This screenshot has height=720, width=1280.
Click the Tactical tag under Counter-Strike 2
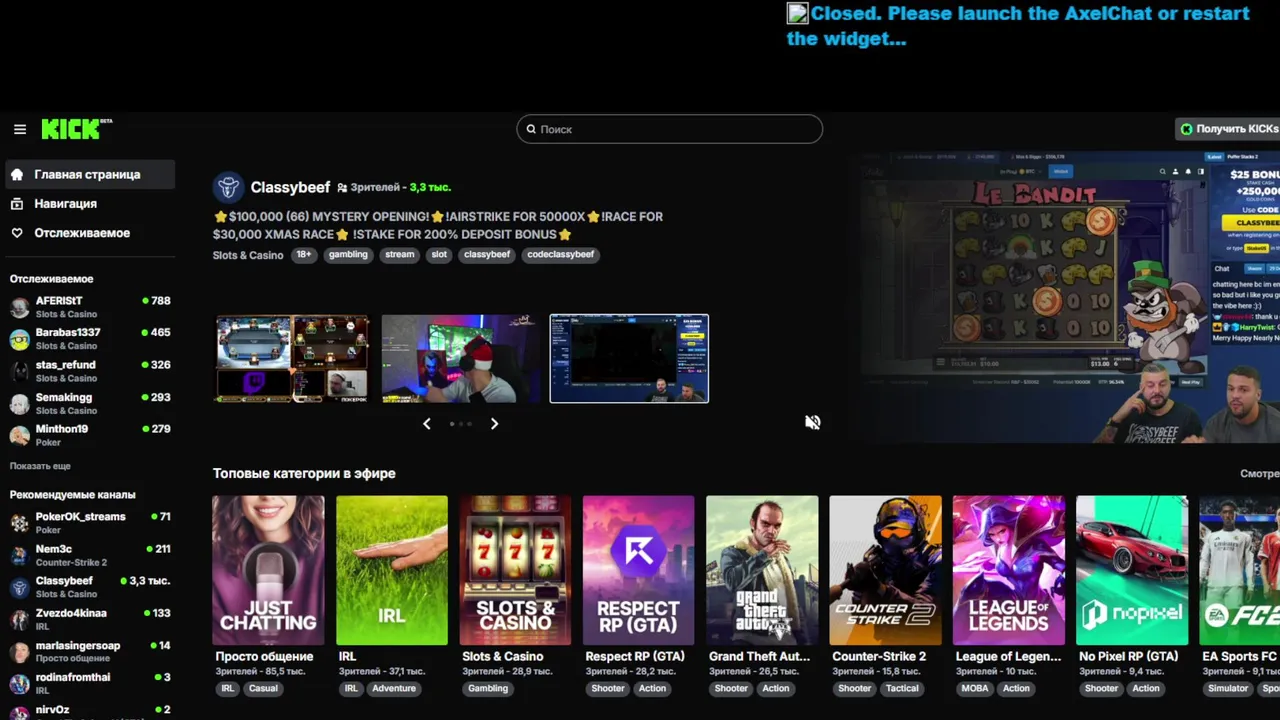coord(902,689)
